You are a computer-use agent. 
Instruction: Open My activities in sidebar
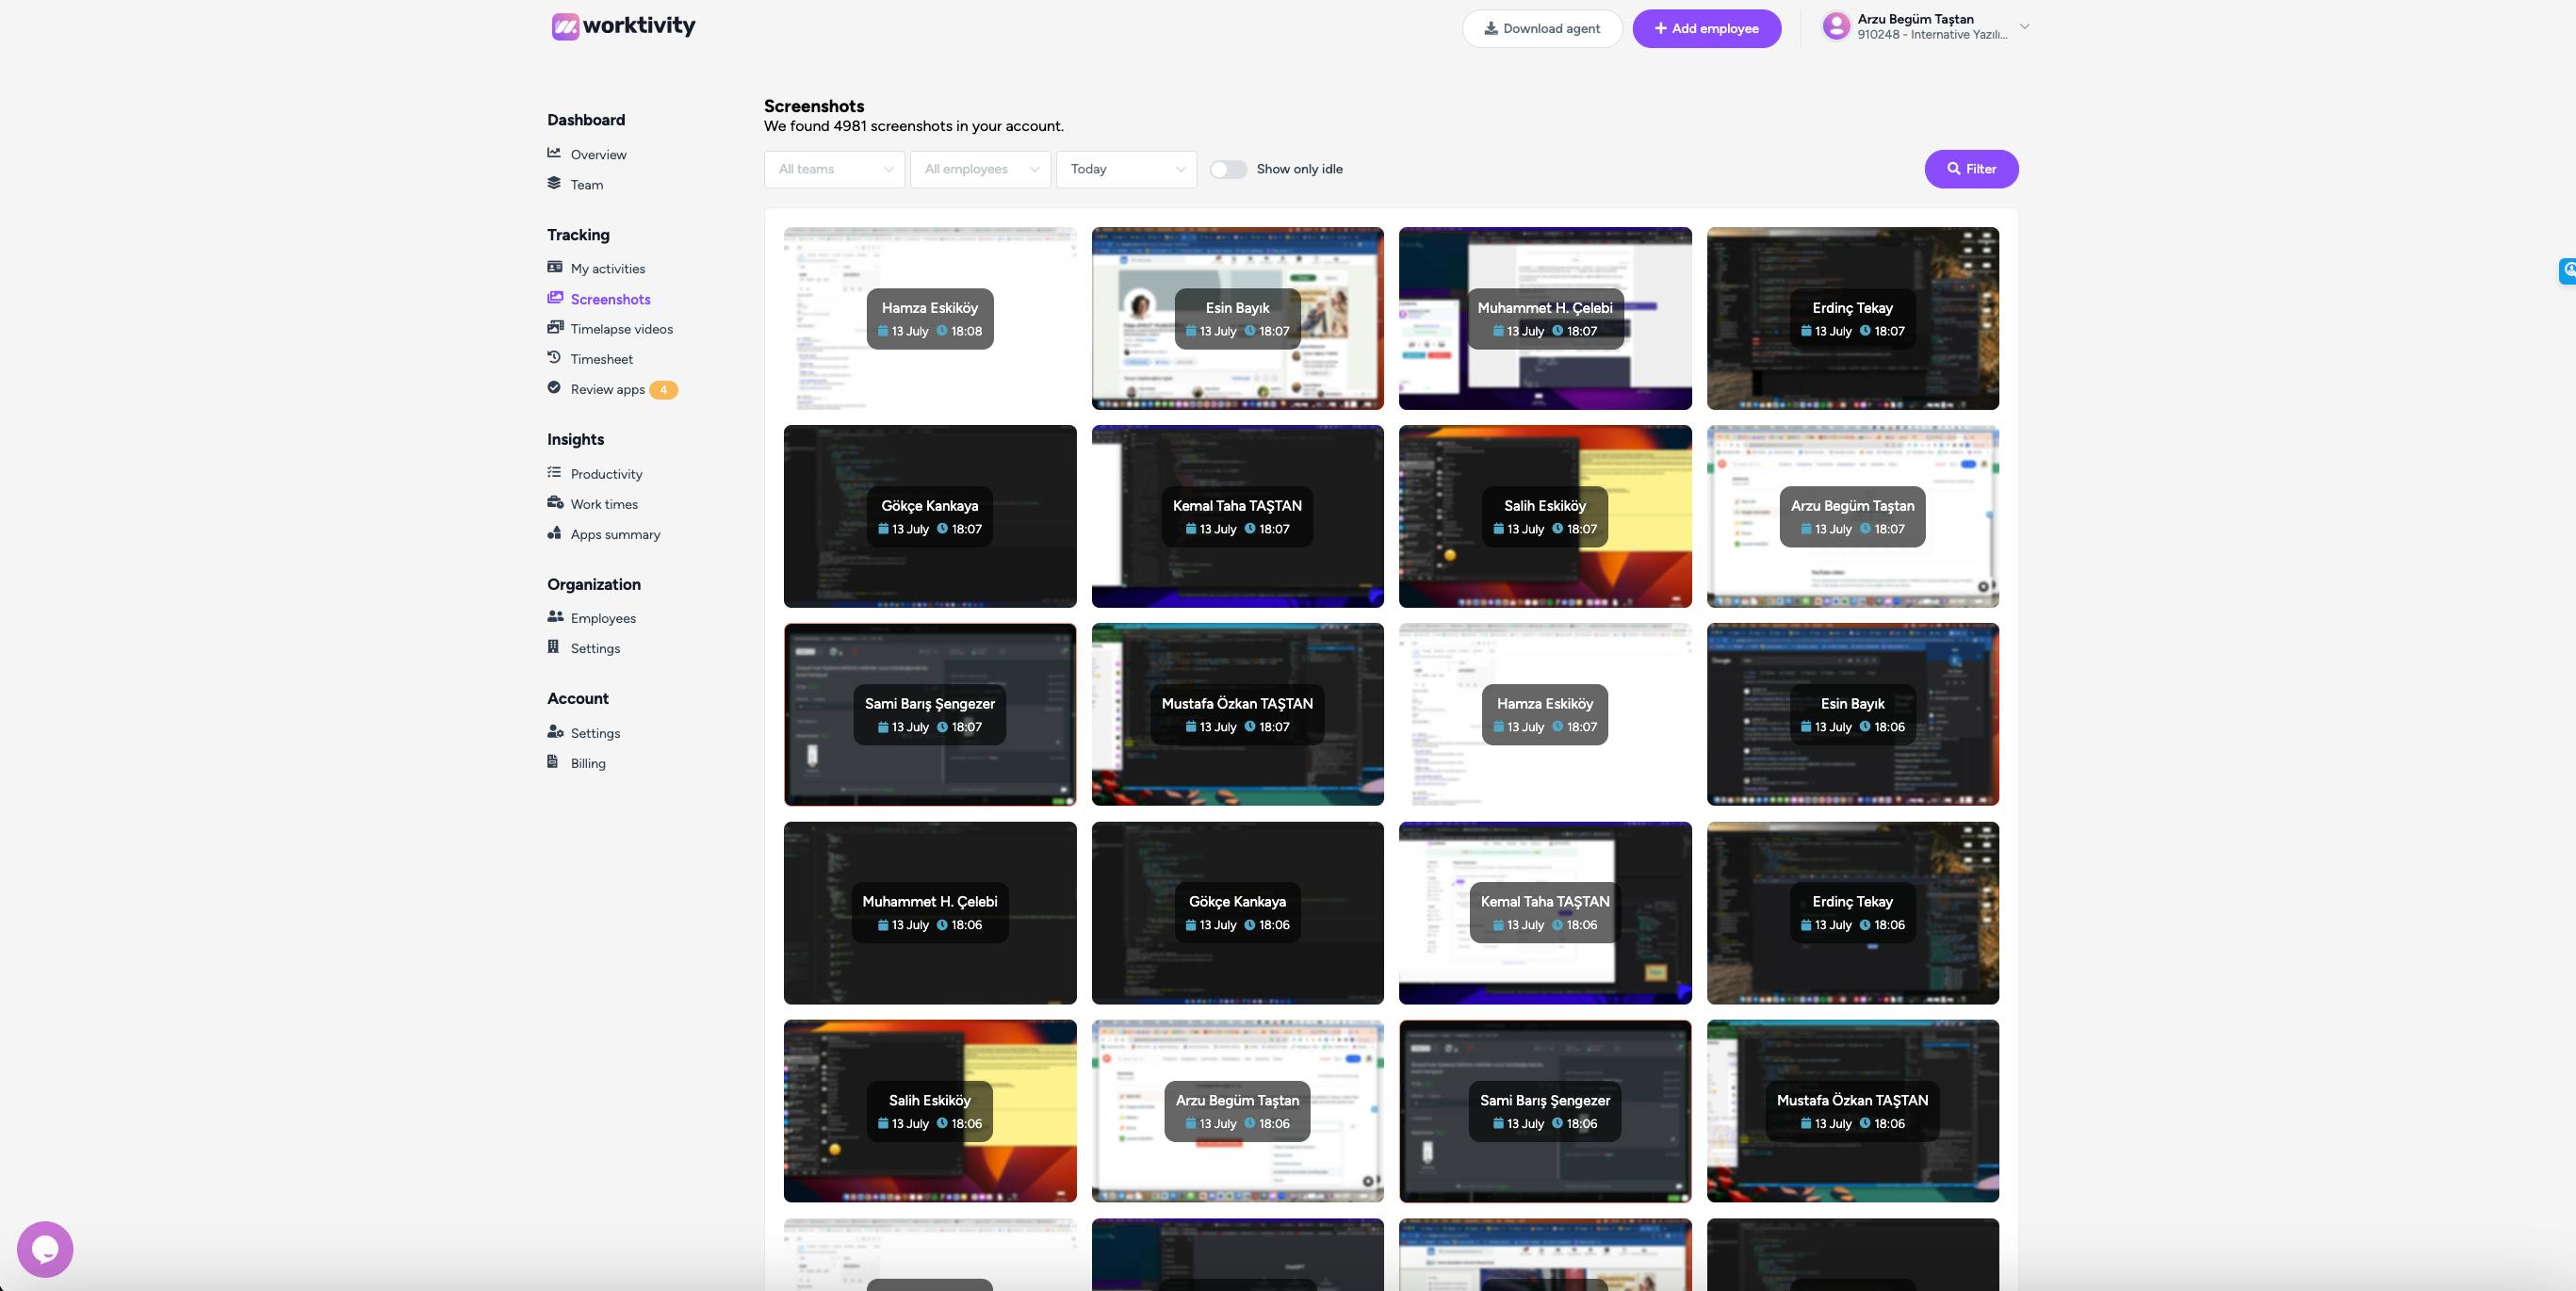click(x=608, y=269)
